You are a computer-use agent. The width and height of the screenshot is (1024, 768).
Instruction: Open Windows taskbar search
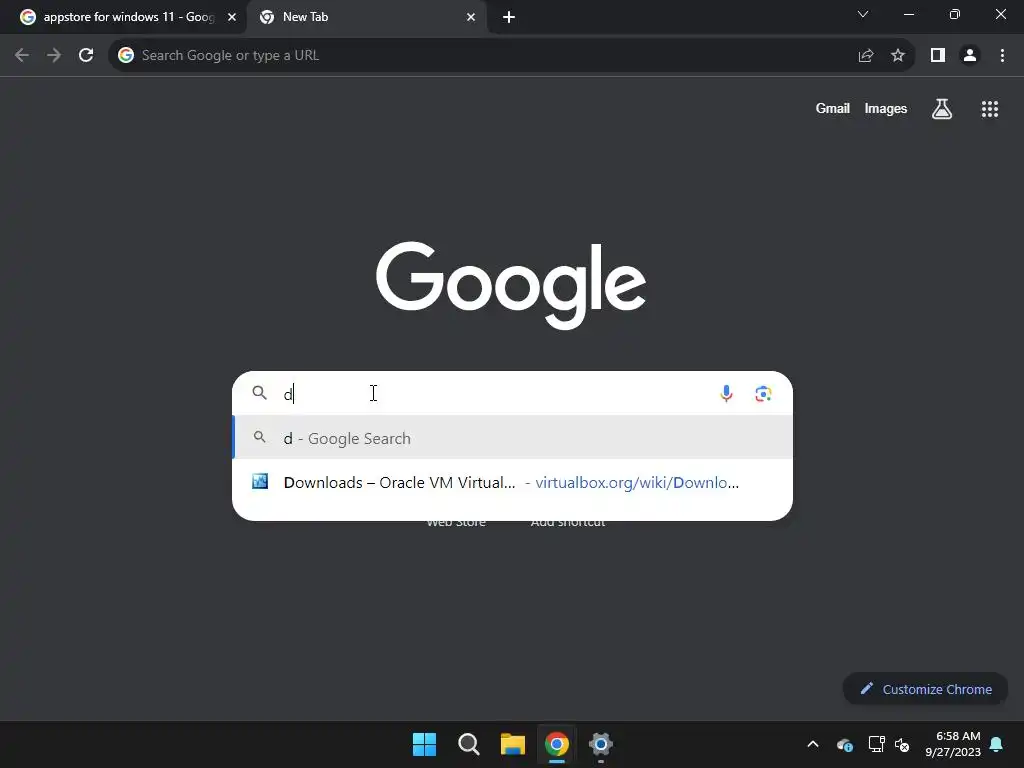469,744
